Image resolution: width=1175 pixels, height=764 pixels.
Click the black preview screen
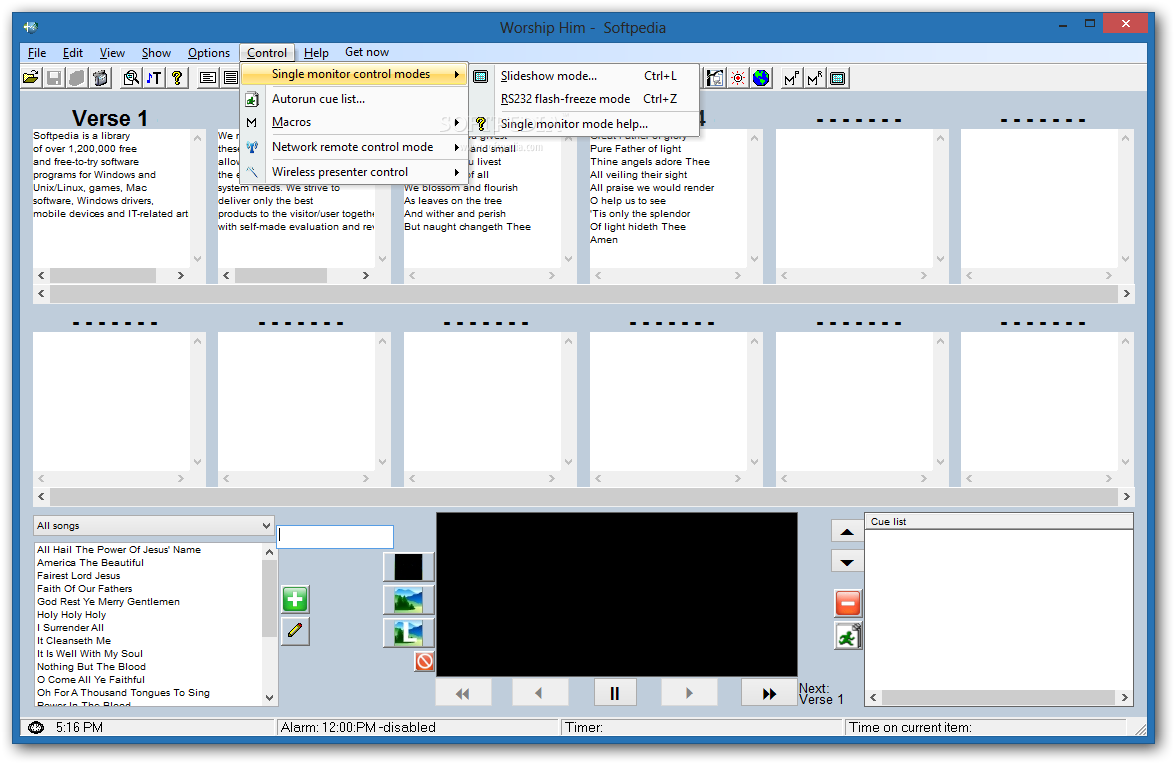click(x=617, y=595)
